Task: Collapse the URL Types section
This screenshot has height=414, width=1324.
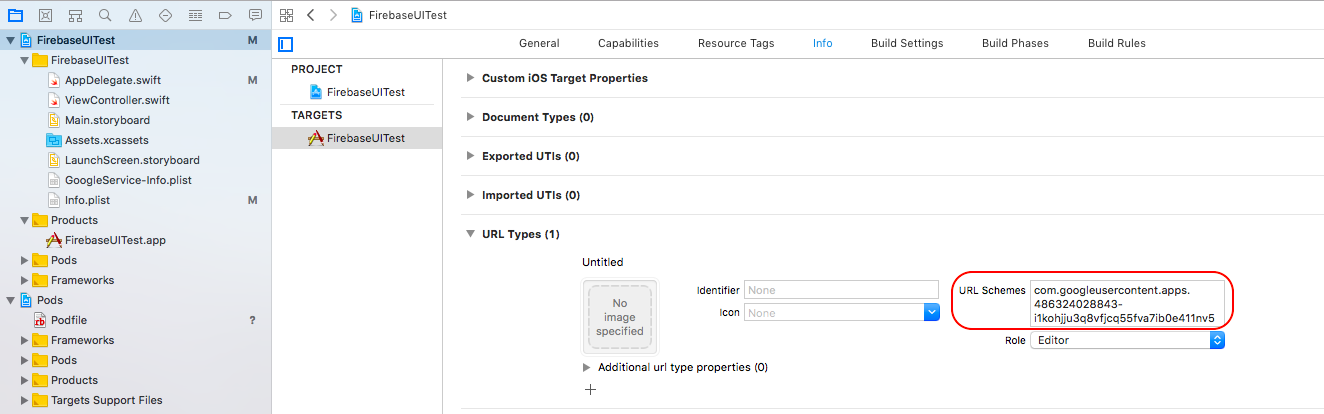Action: pos(471,234)
